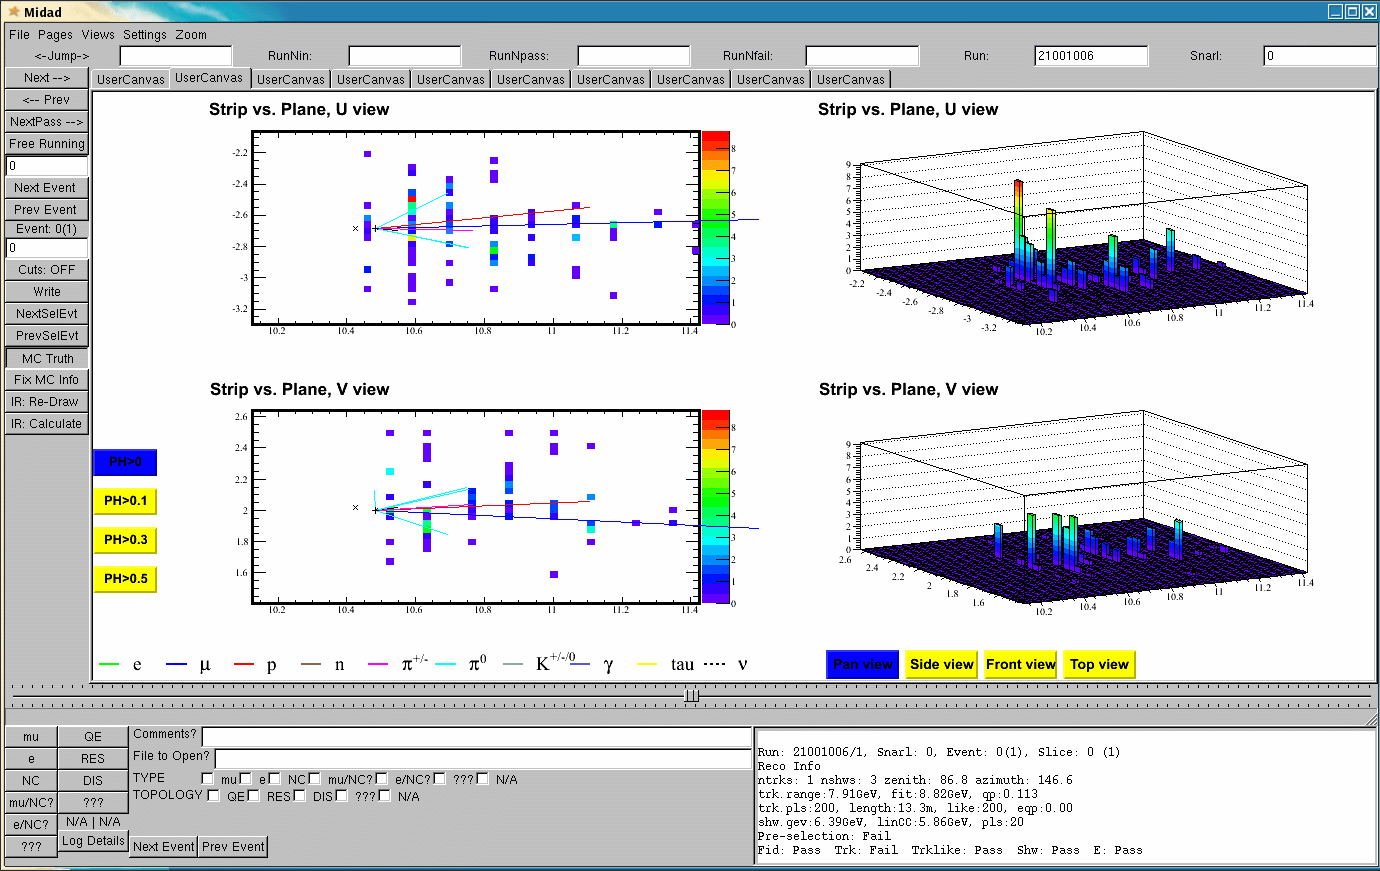Go to PrevSelEvt
Viewport: 1380px width, 871px height.
coord(46,336)
